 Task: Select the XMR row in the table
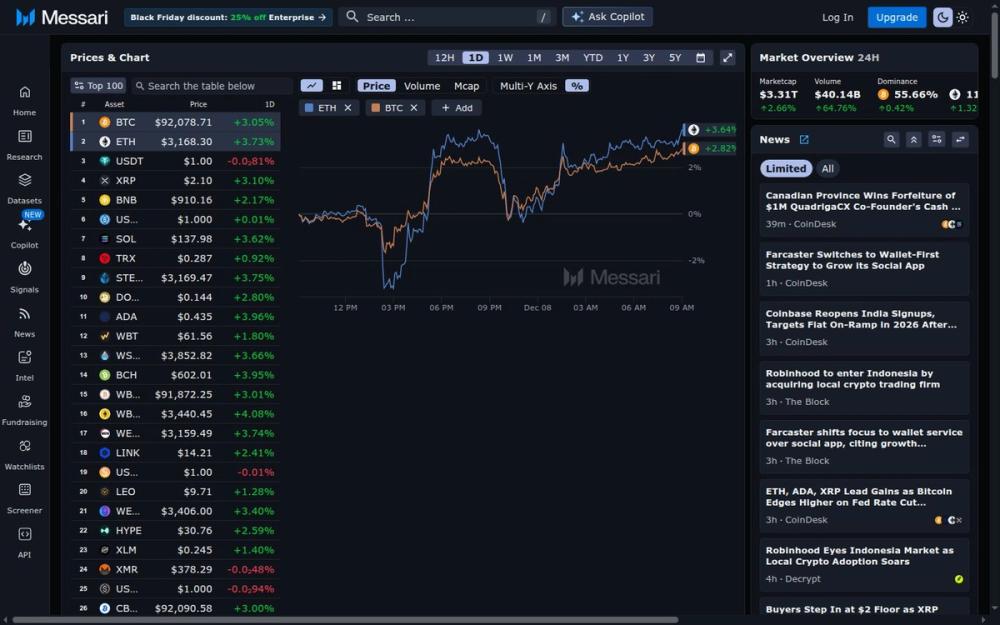[175, 570]
